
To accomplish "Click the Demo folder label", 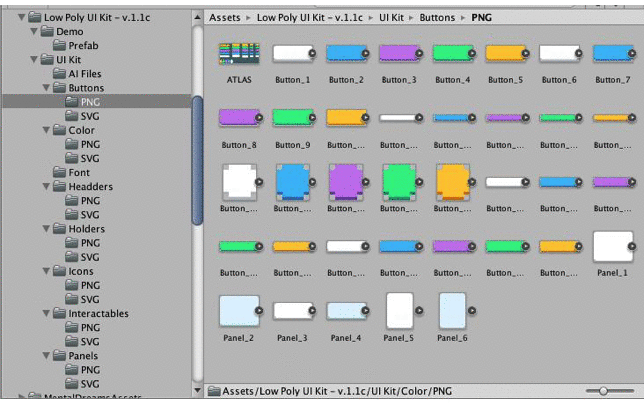I will click(69, 32).
